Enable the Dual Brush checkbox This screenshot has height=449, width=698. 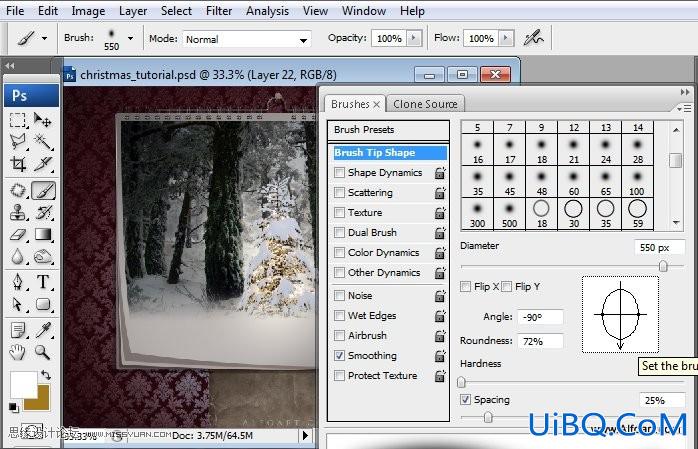pos(339,232)
